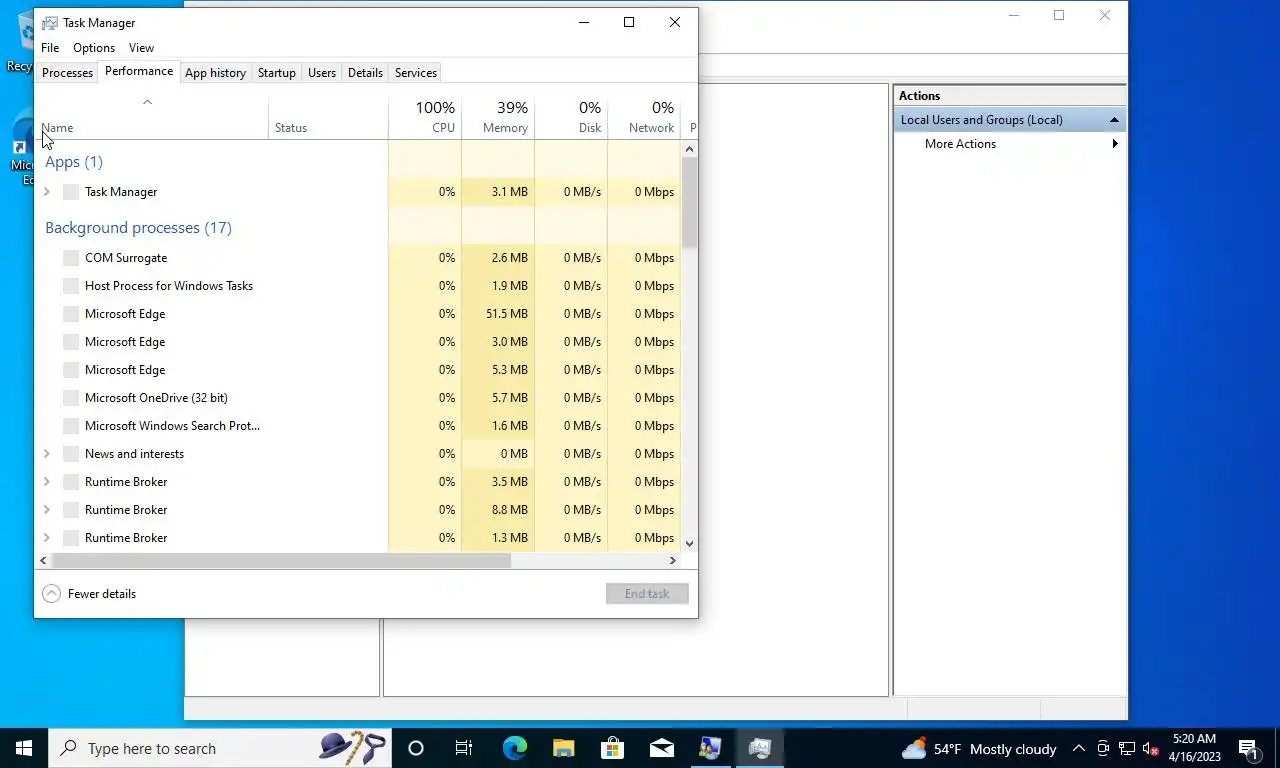1280x768 pixels.
Task: Sort processes by the Name column
Action: click(152, 117)
